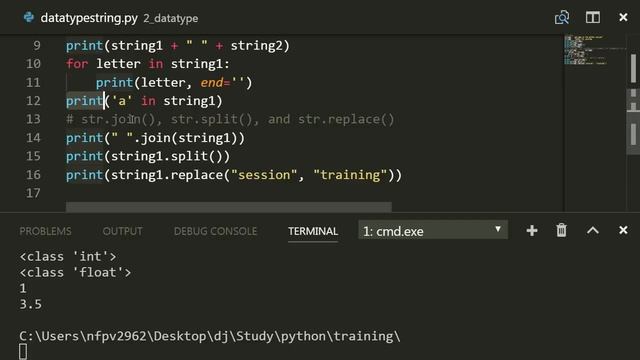Close the terminal panel
The width and height of the screenshot is (640, 360).
click(x=623, y=230)
